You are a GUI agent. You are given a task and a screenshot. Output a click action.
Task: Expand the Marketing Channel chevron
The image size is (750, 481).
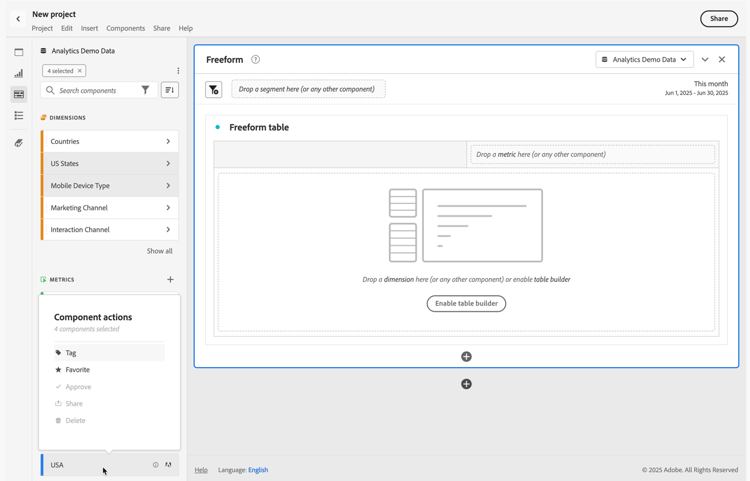coord(168,208)
